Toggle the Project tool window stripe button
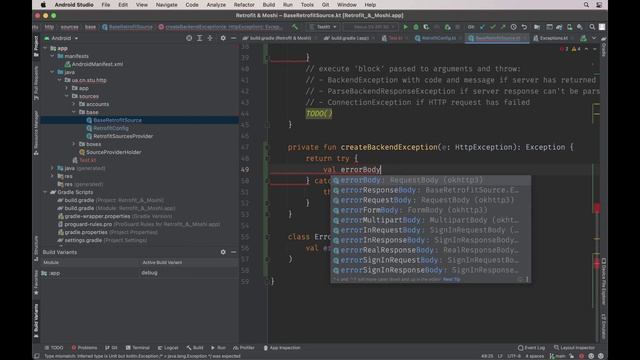This screenshot has height=360, width=640. click(x=36, y=46)
